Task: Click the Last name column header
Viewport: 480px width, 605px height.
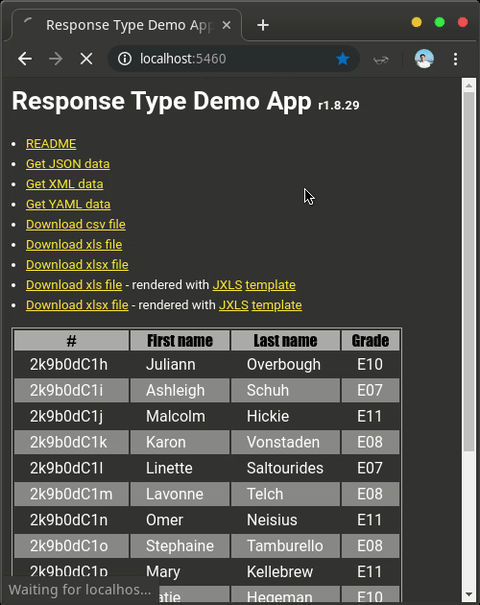Action: pyautogui.click(x=286, y=341)
